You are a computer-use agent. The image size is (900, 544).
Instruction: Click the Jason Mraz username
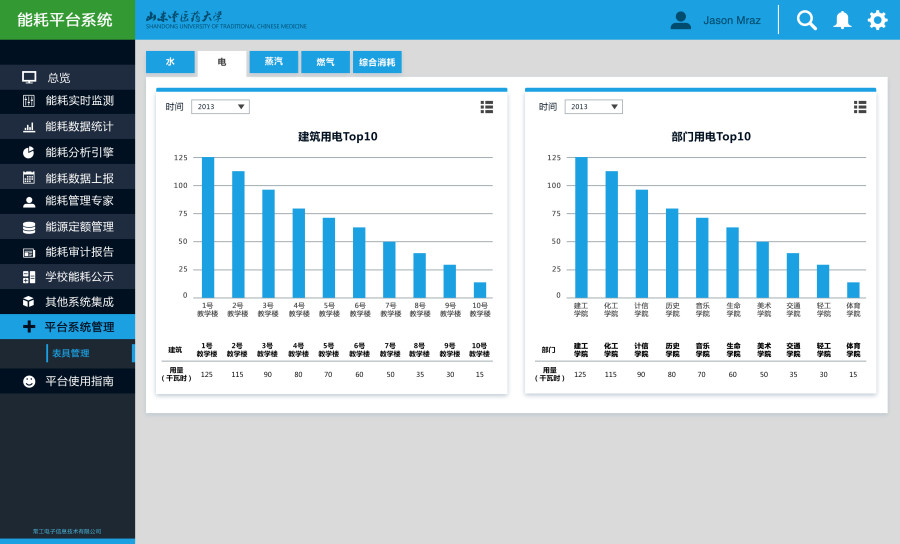732,21
